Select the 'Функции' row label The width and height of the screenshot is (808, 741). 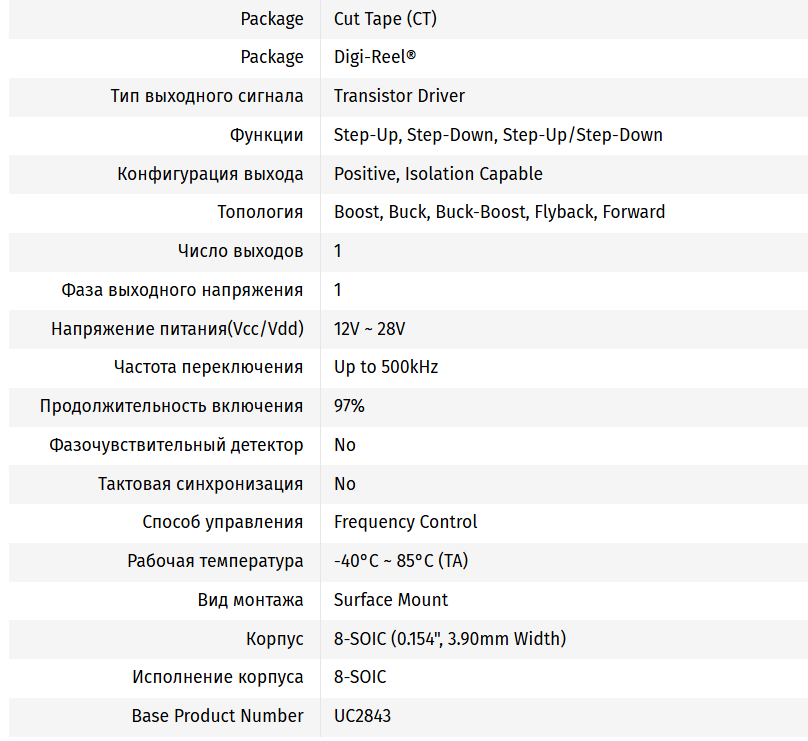point(266,135)
